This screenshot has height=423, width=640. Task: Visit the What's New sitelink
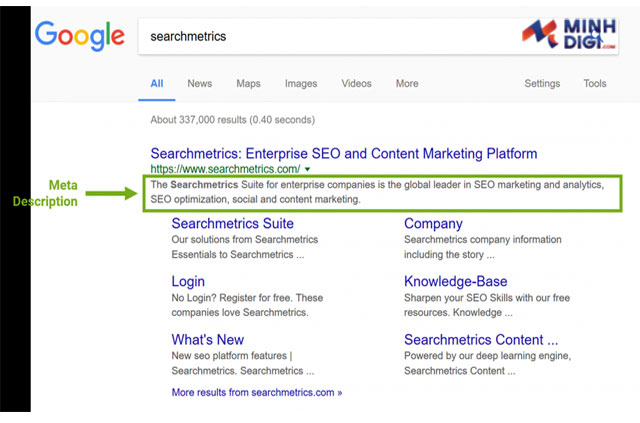tap(208, 340)
